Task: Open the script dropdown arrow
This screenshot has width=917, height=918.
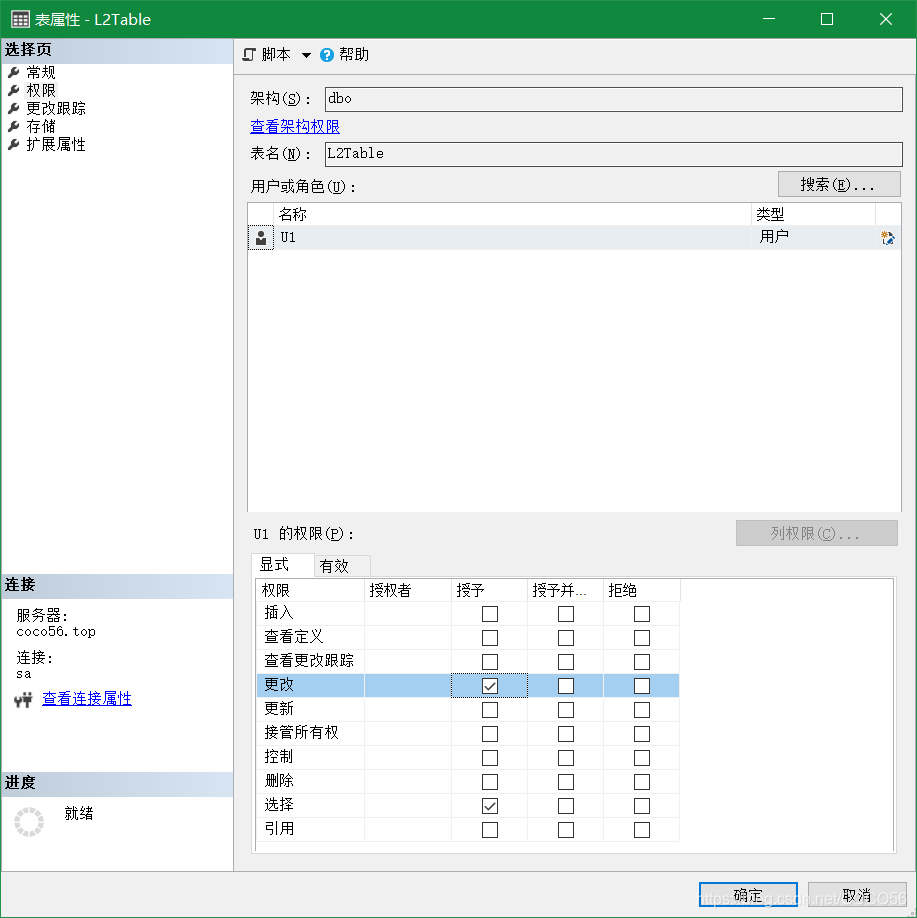Action: [306, 55]
